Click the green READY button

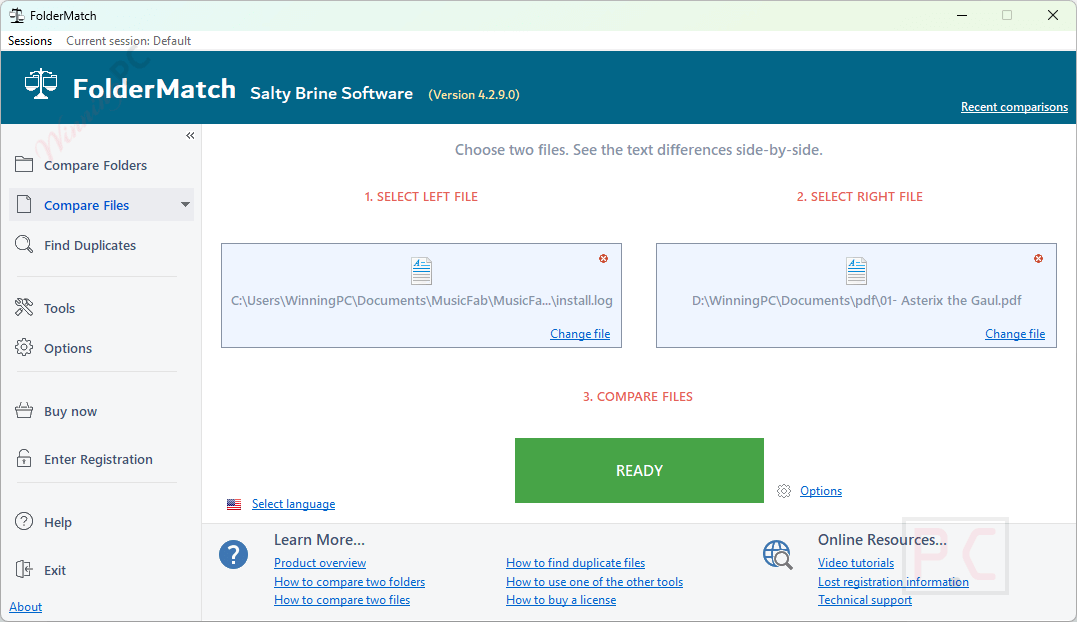(x=639, y=470)
